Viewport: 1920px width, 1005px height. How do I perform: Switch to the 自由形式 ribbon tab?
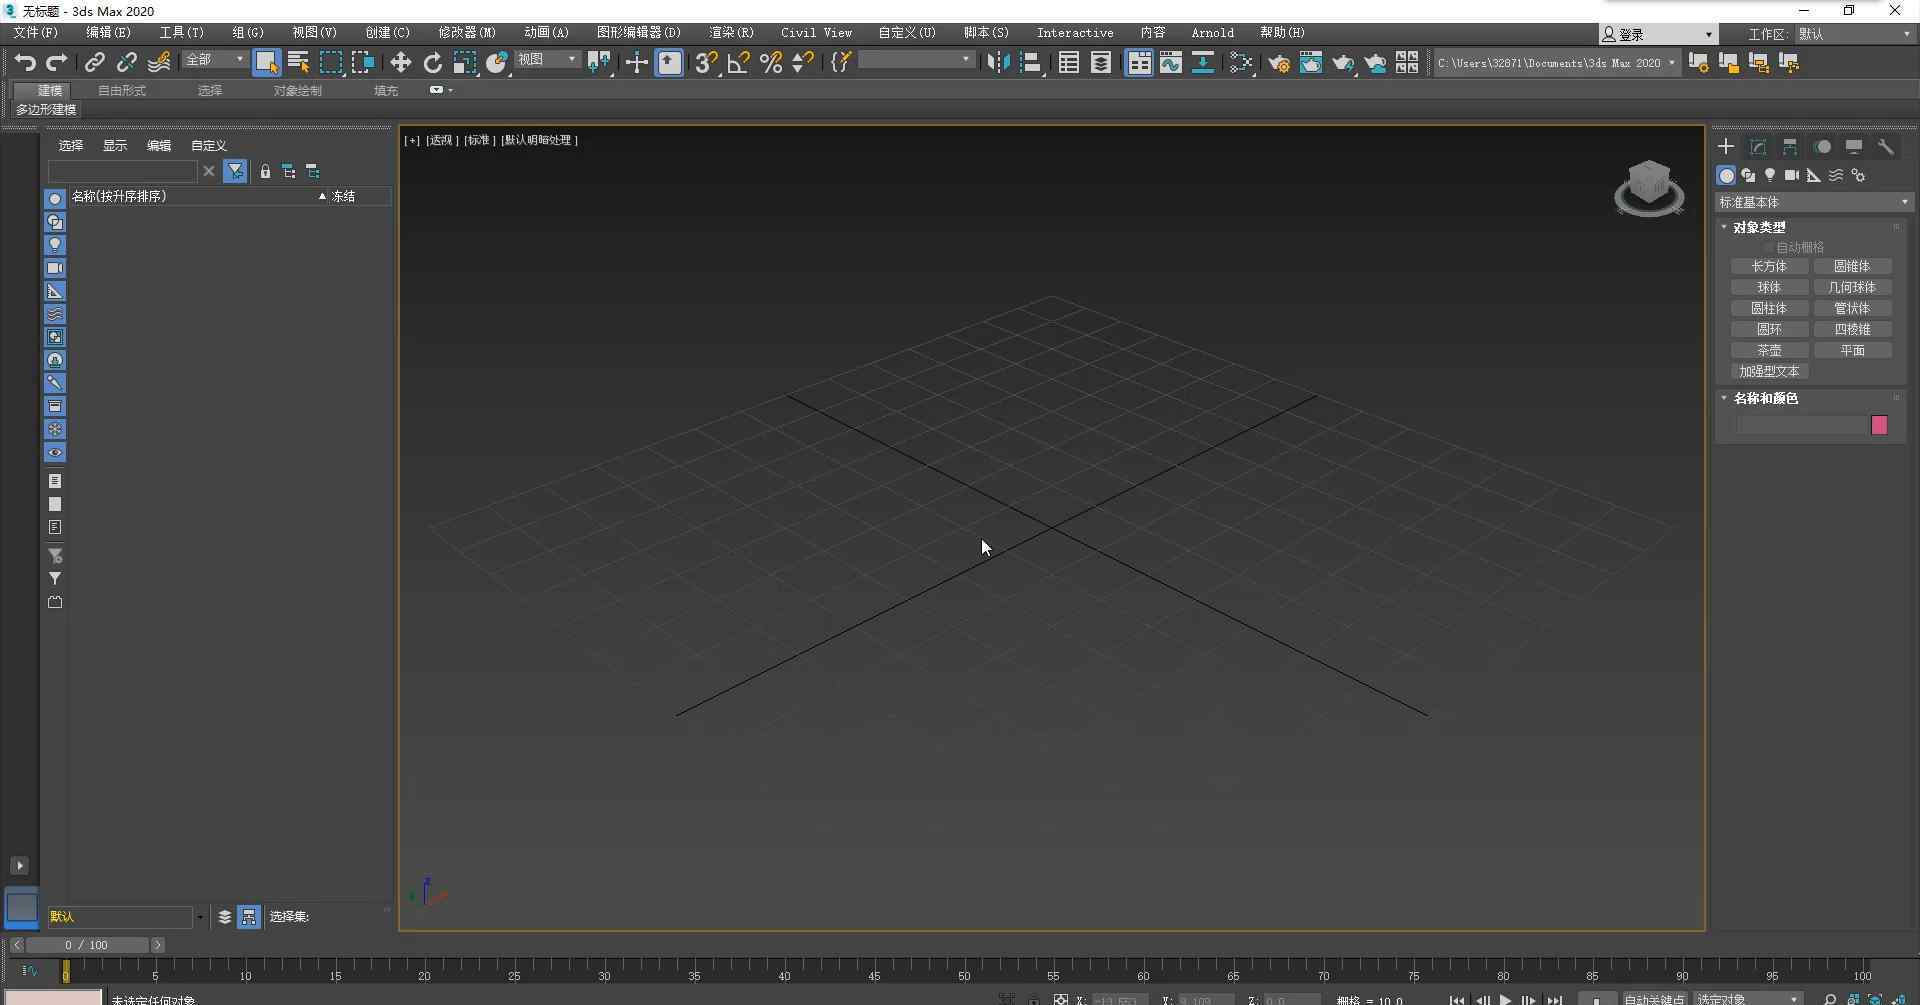click(x=122, y=90)
